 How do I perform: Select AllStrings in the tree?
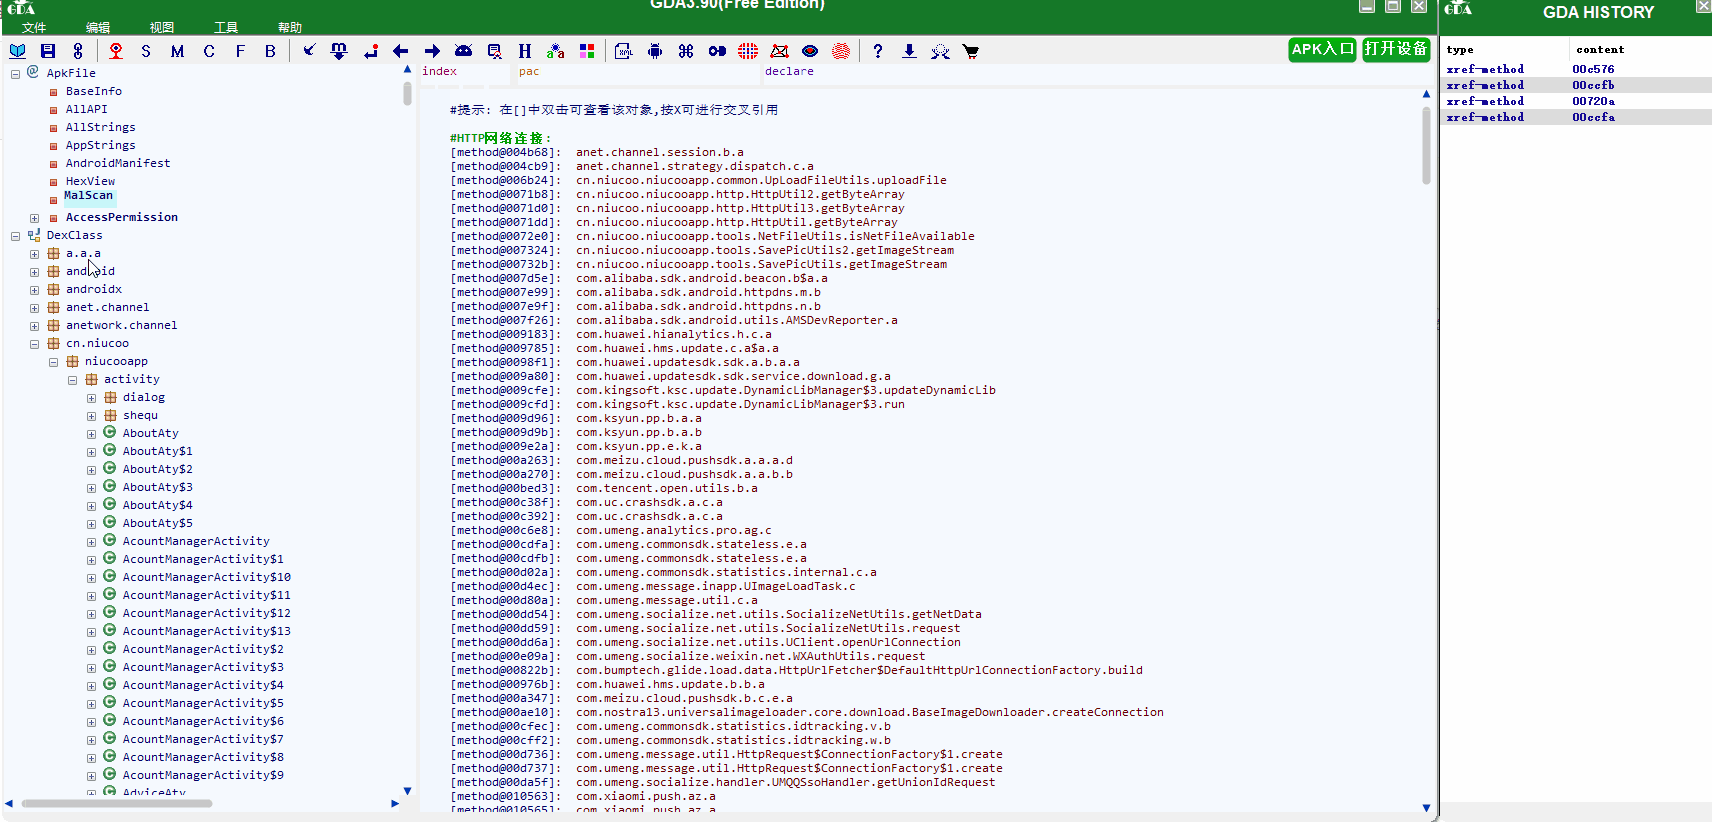click(101, 127)
